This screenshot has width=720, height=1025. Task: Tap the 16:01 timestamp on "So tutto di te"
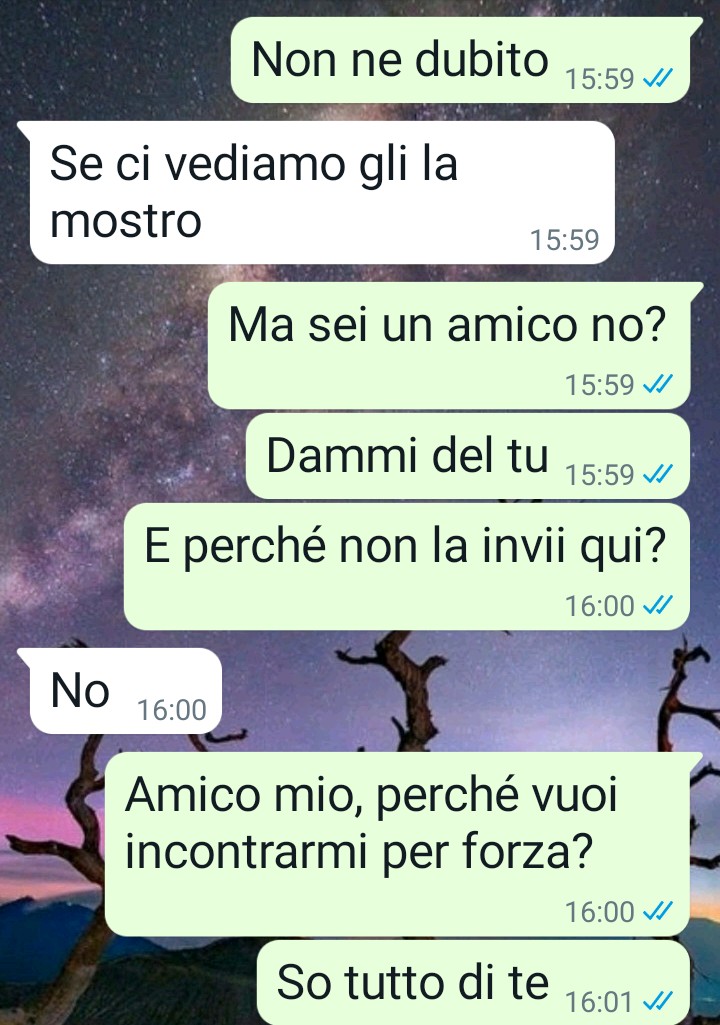(600, 1002)
